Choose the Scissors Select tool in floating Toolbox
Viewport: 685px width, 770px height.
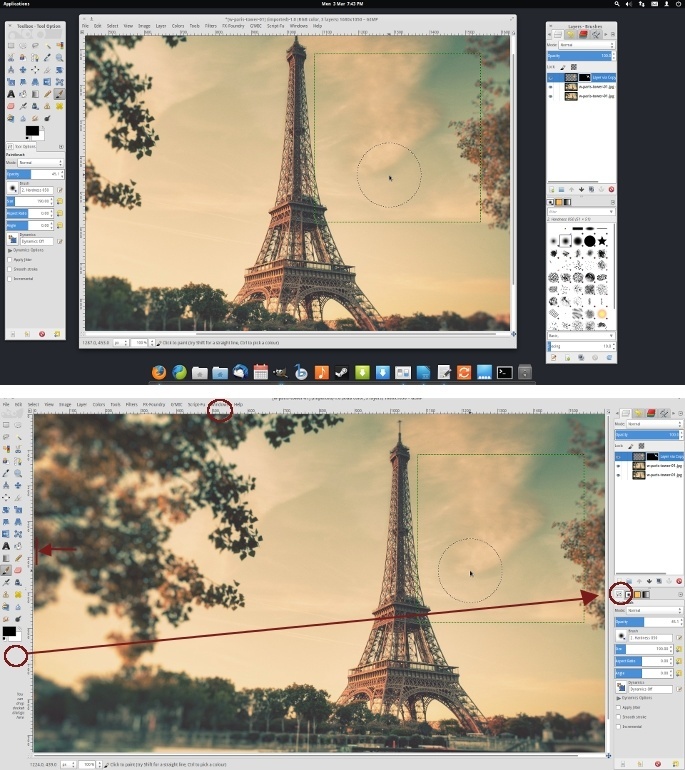(x=11, y=58)
